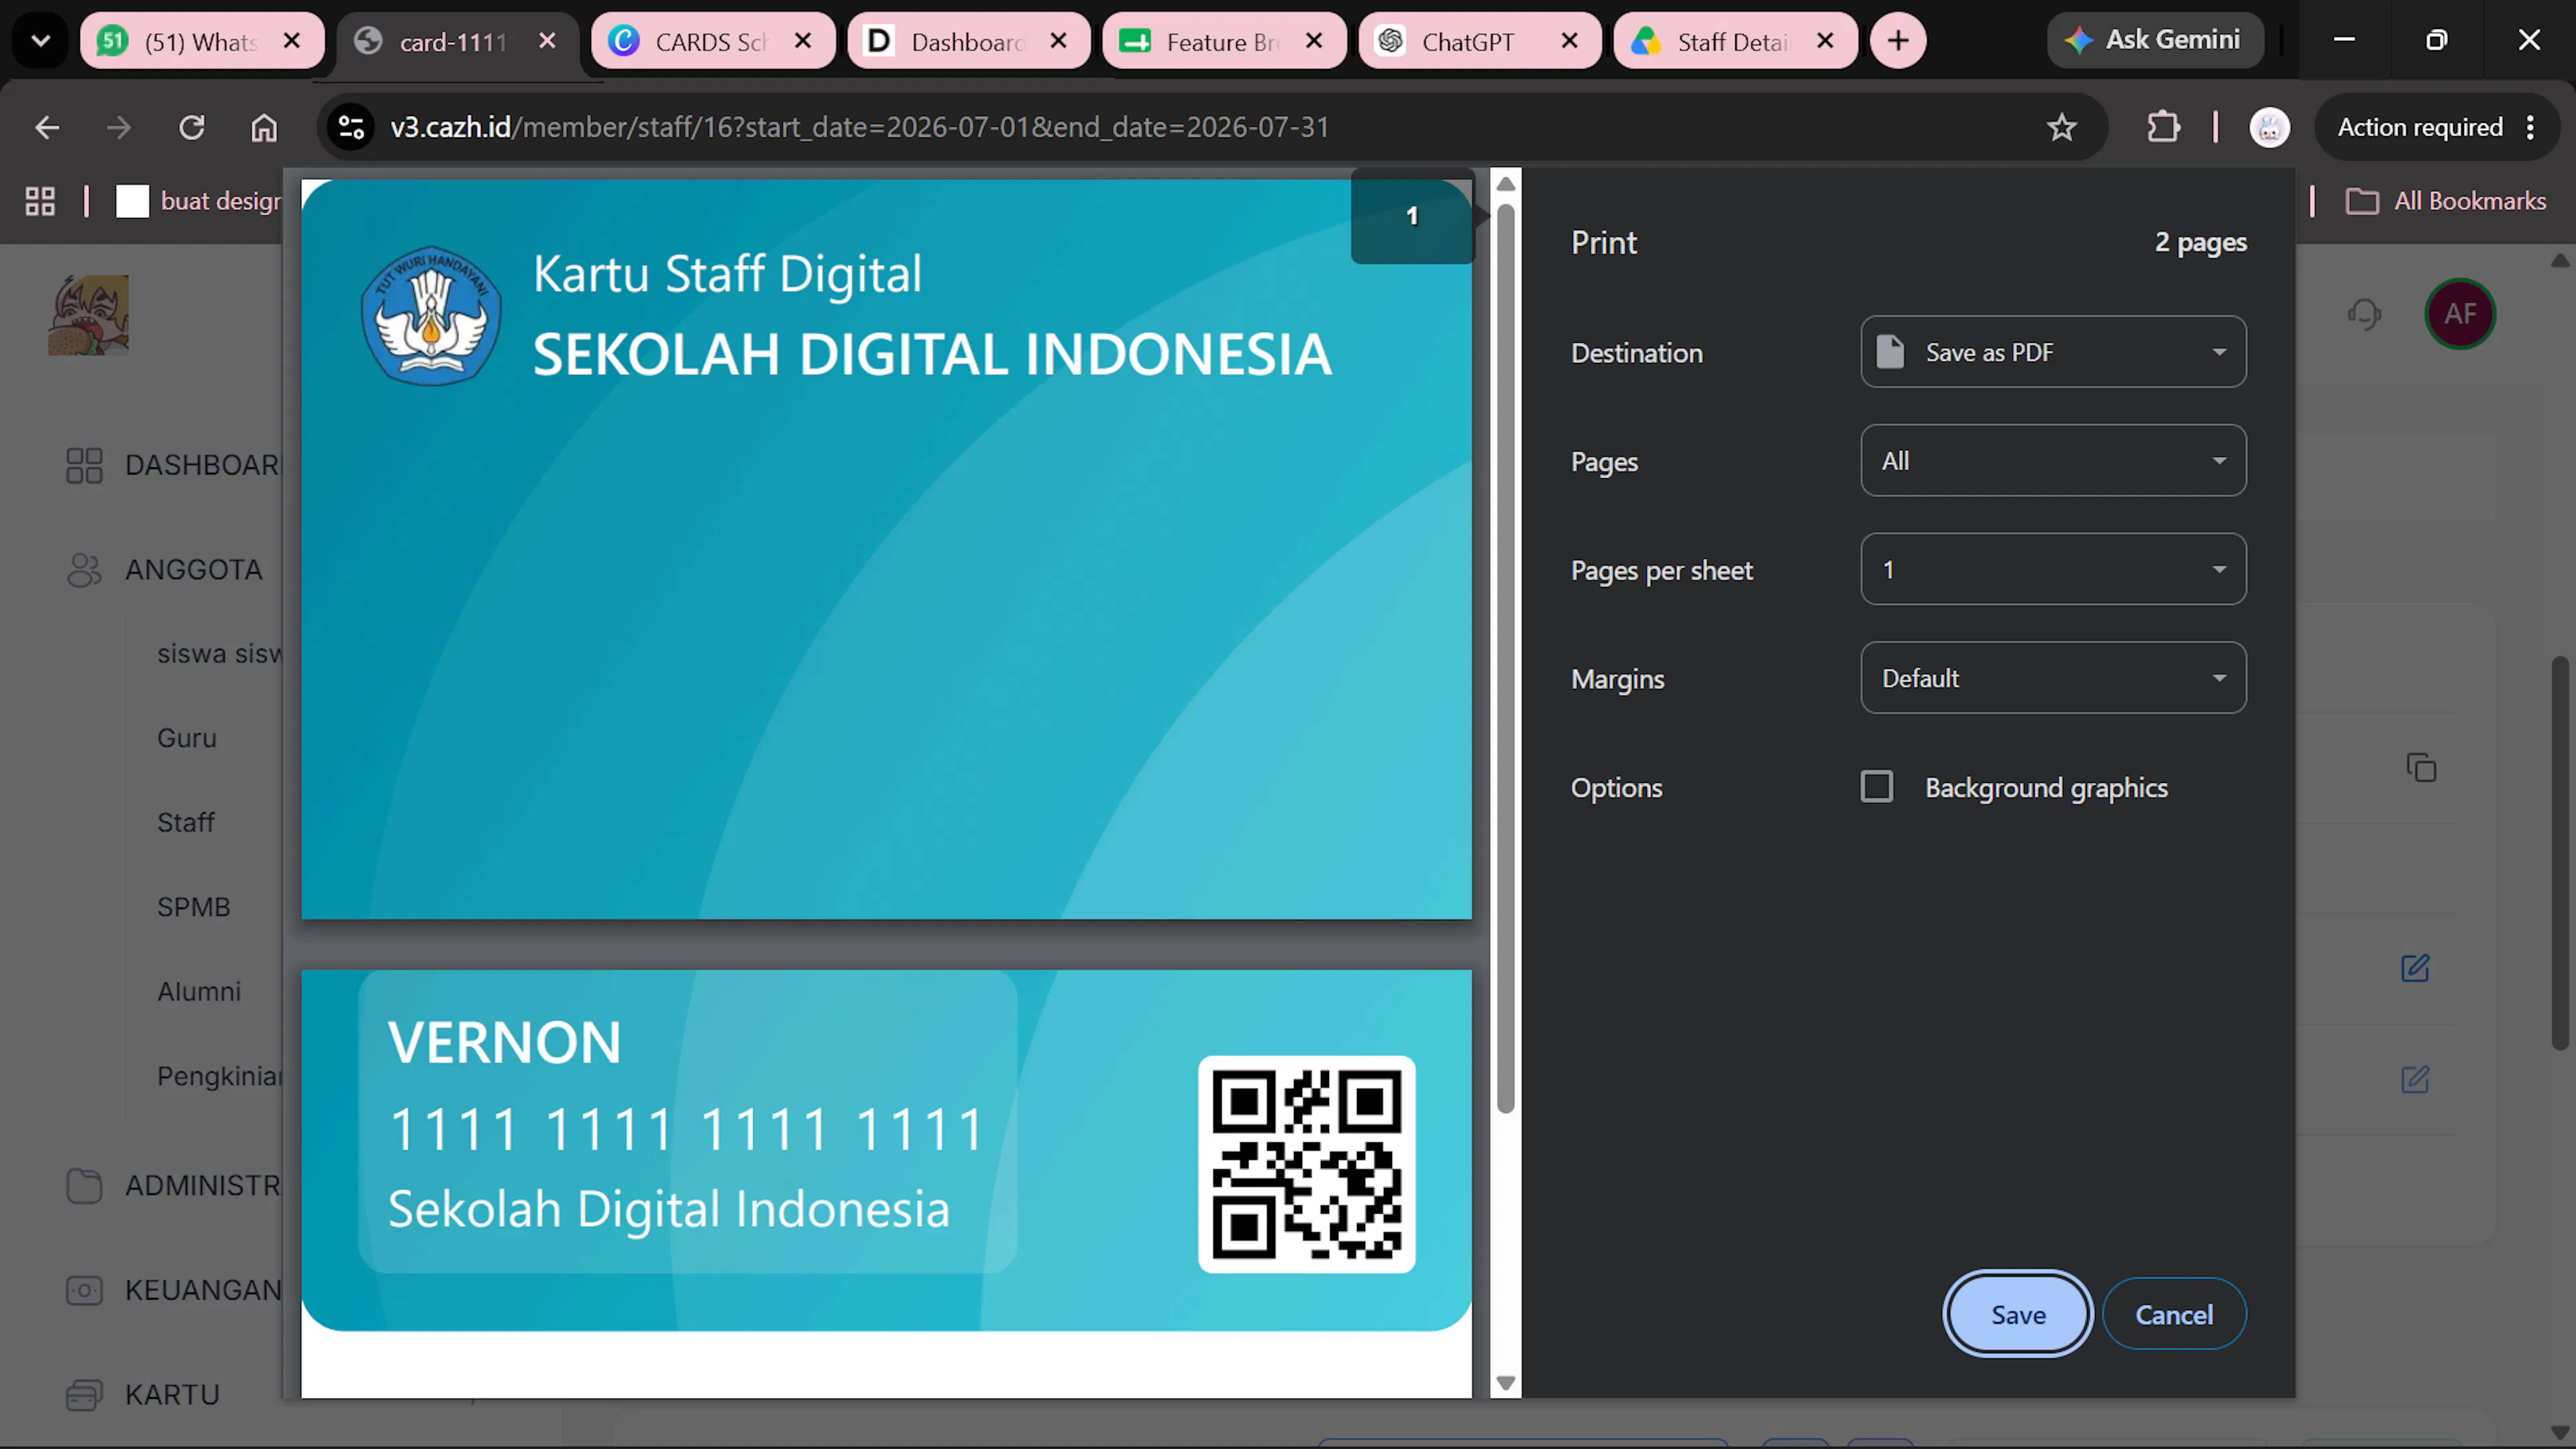The width and height of the screenshot is (2576, 1449).
Task: Switch to the CARDS tab
Action: point(713,41)
